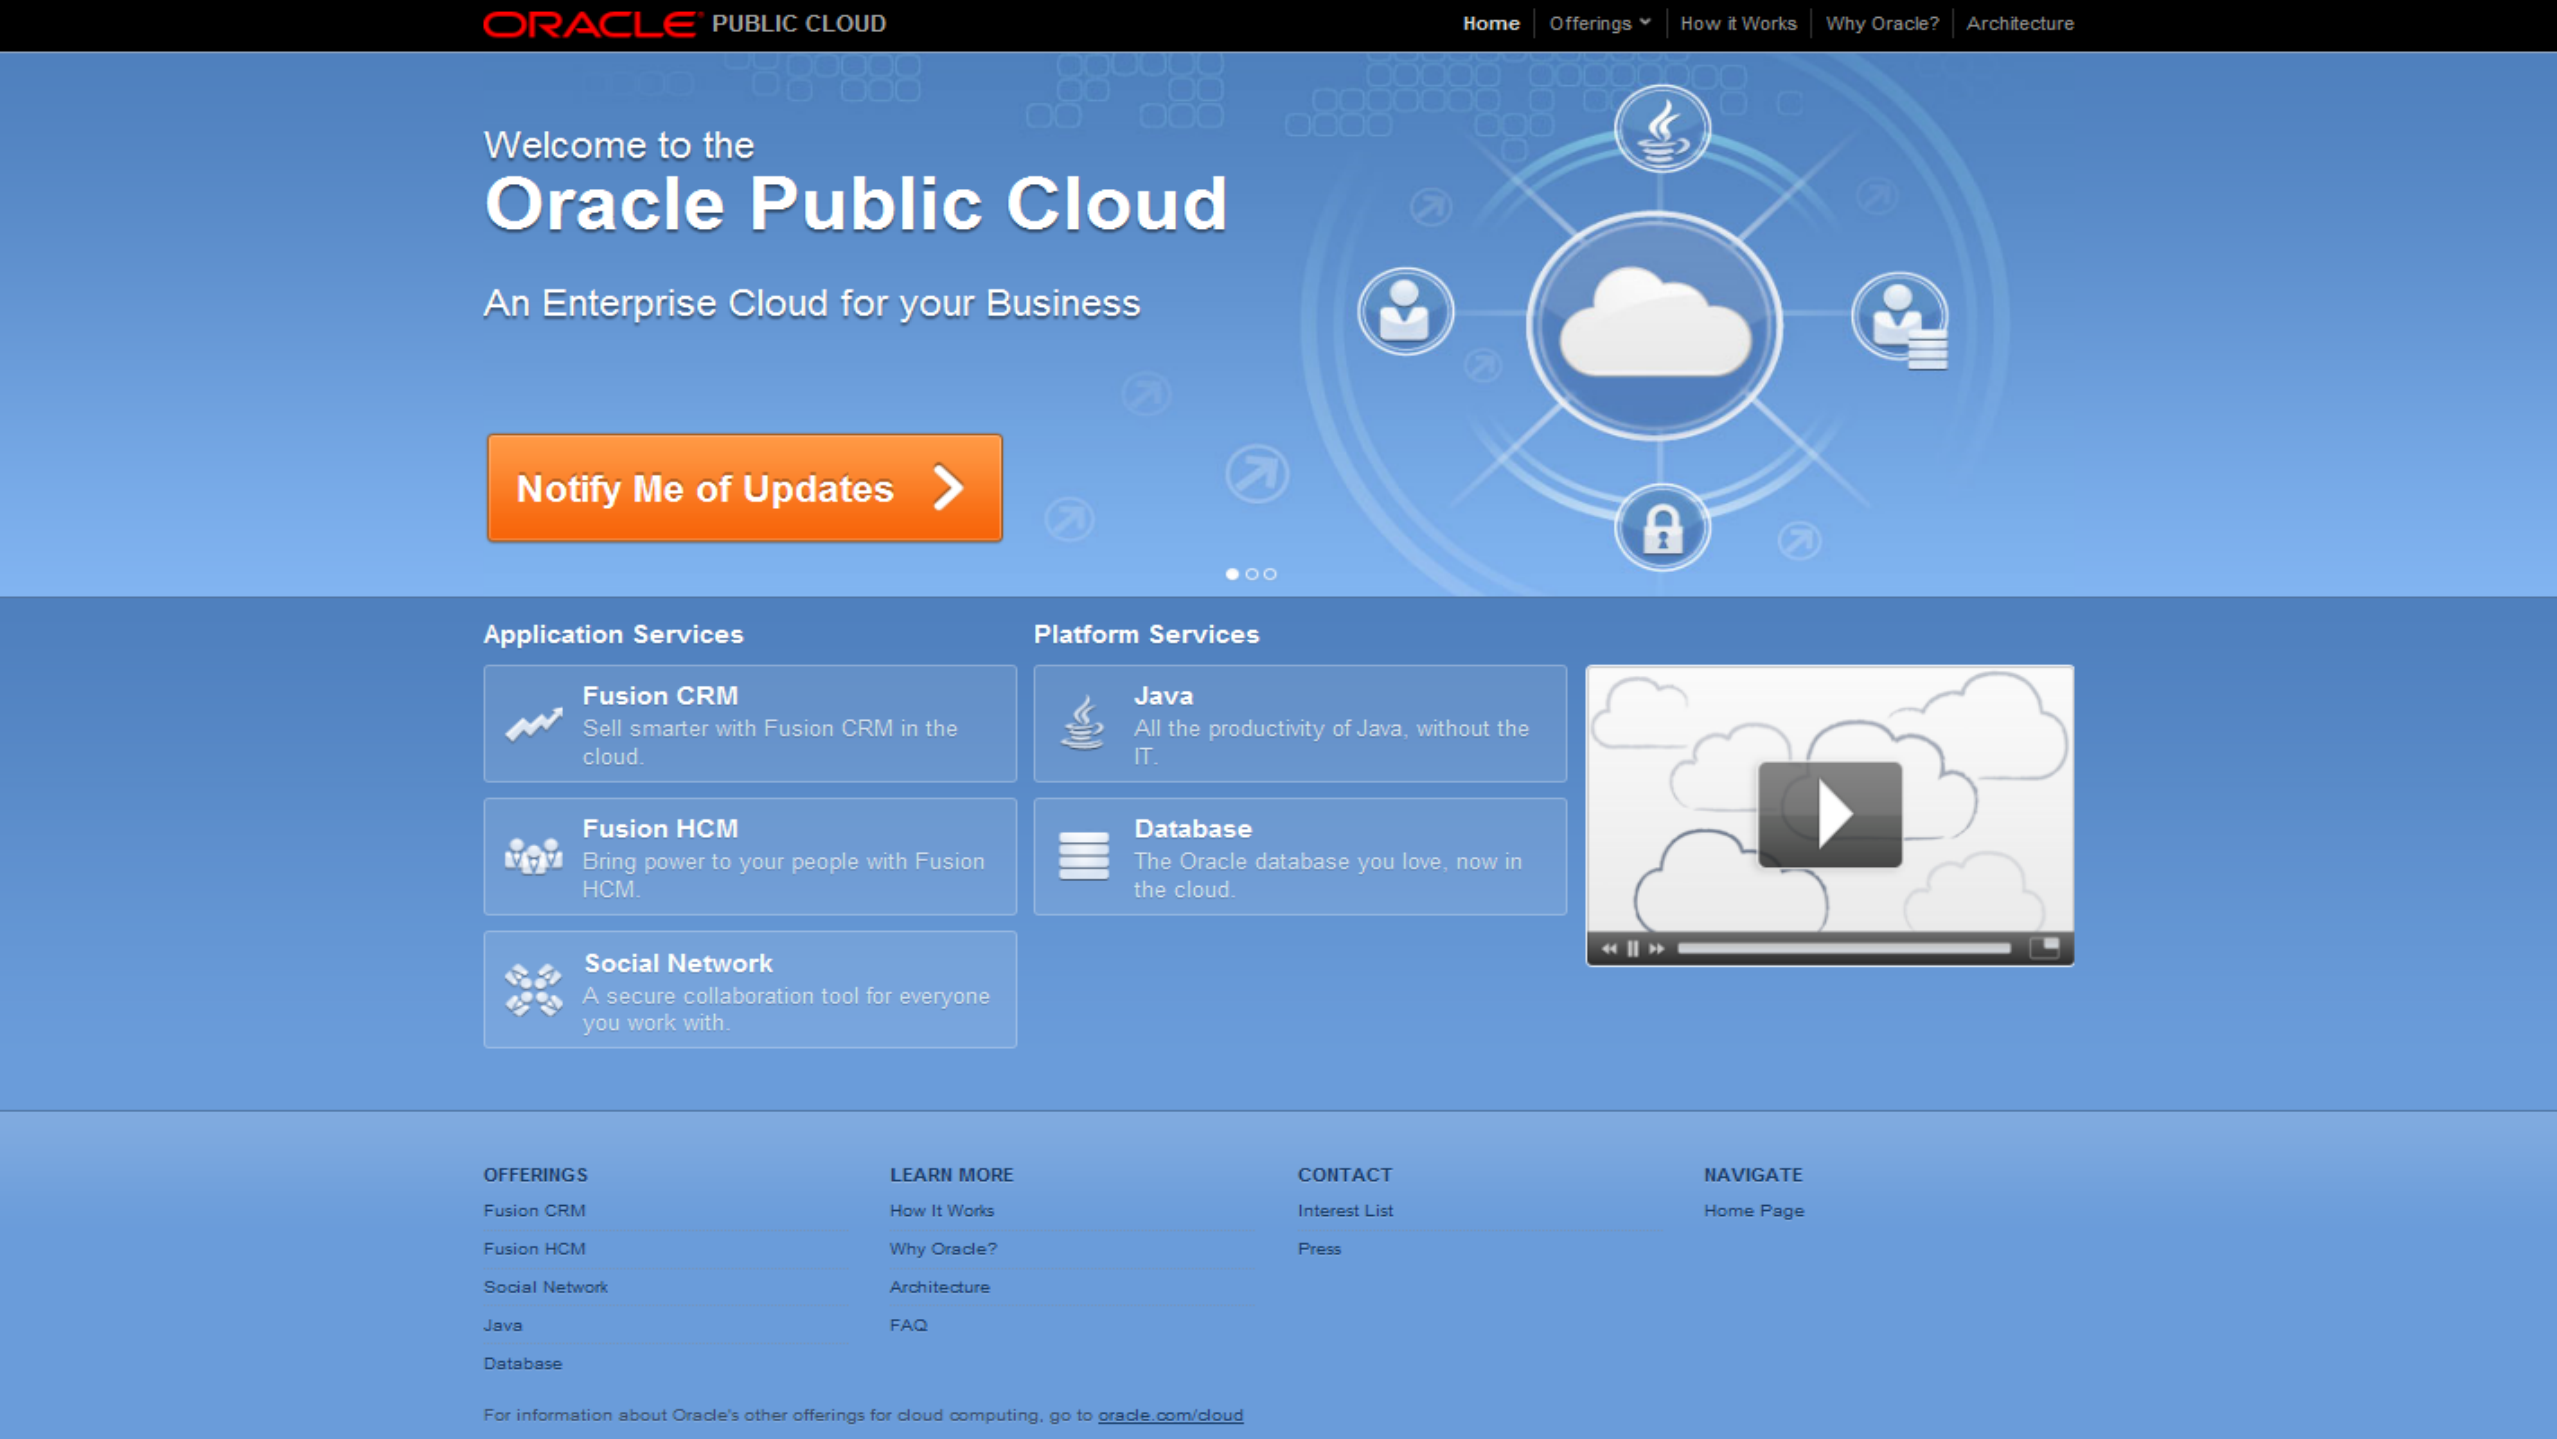2557x1439 pixels.
Task: Open the How it Works nav item
Action: pos(1737,23)
